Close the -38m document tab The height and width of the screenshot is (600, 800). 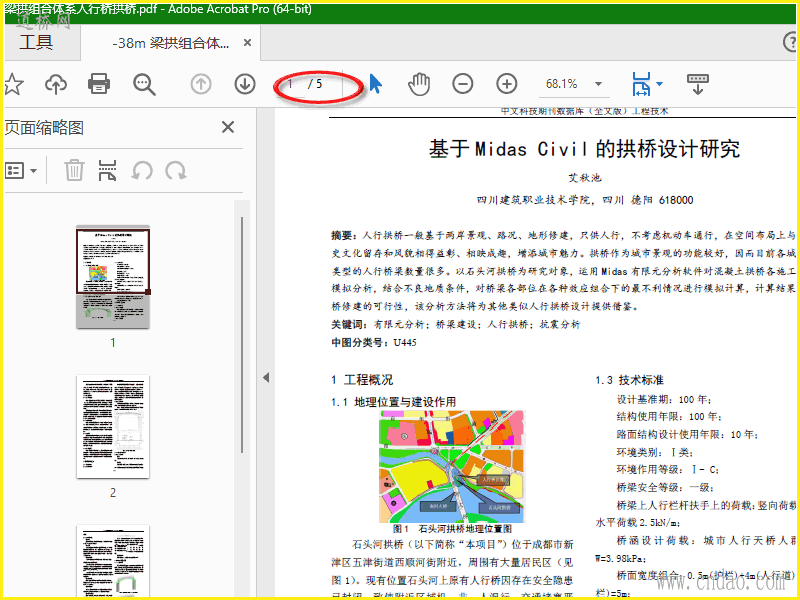click(x=247, y=43)
